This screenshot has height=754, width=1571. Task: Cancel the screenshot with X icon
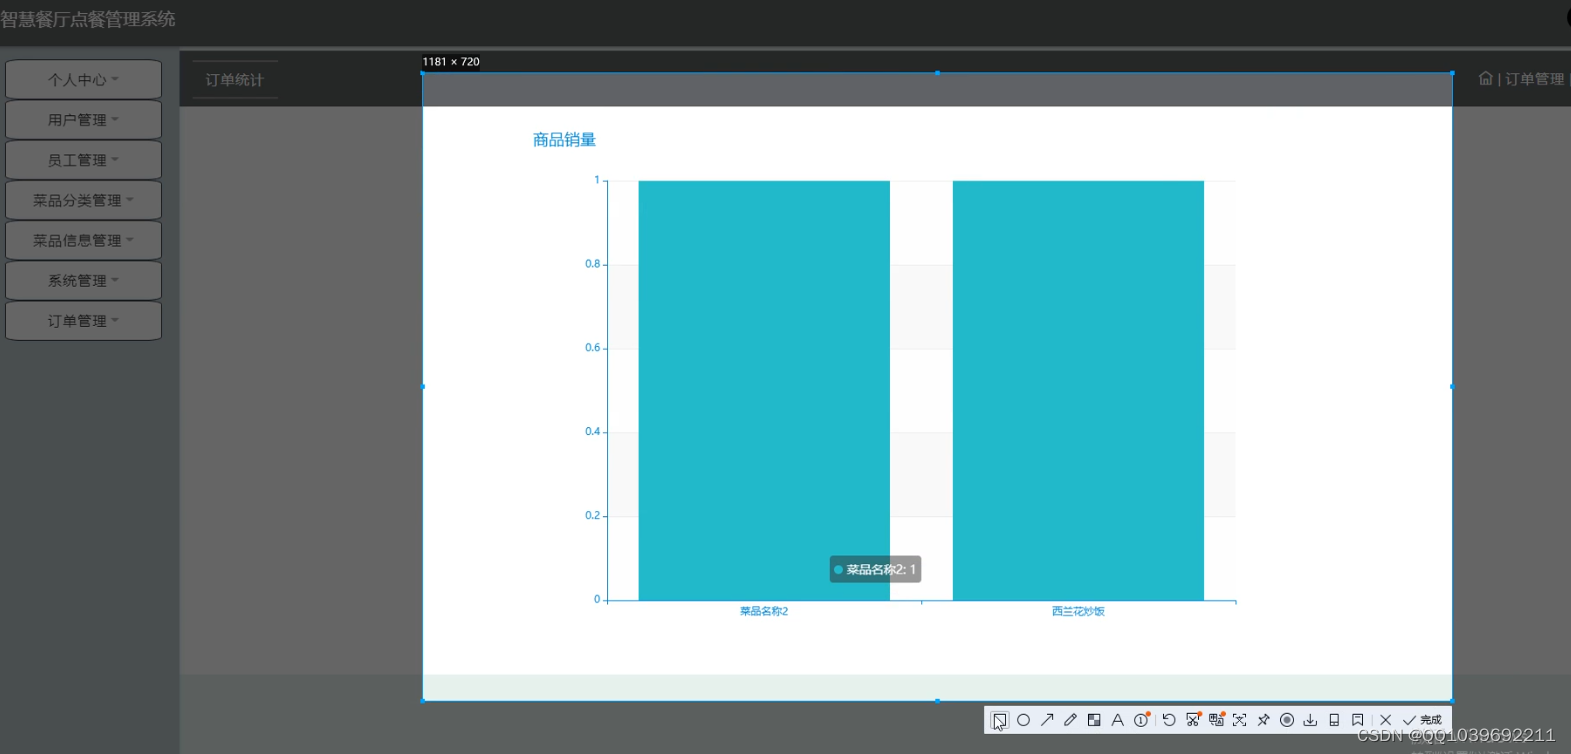(1386, 720)
